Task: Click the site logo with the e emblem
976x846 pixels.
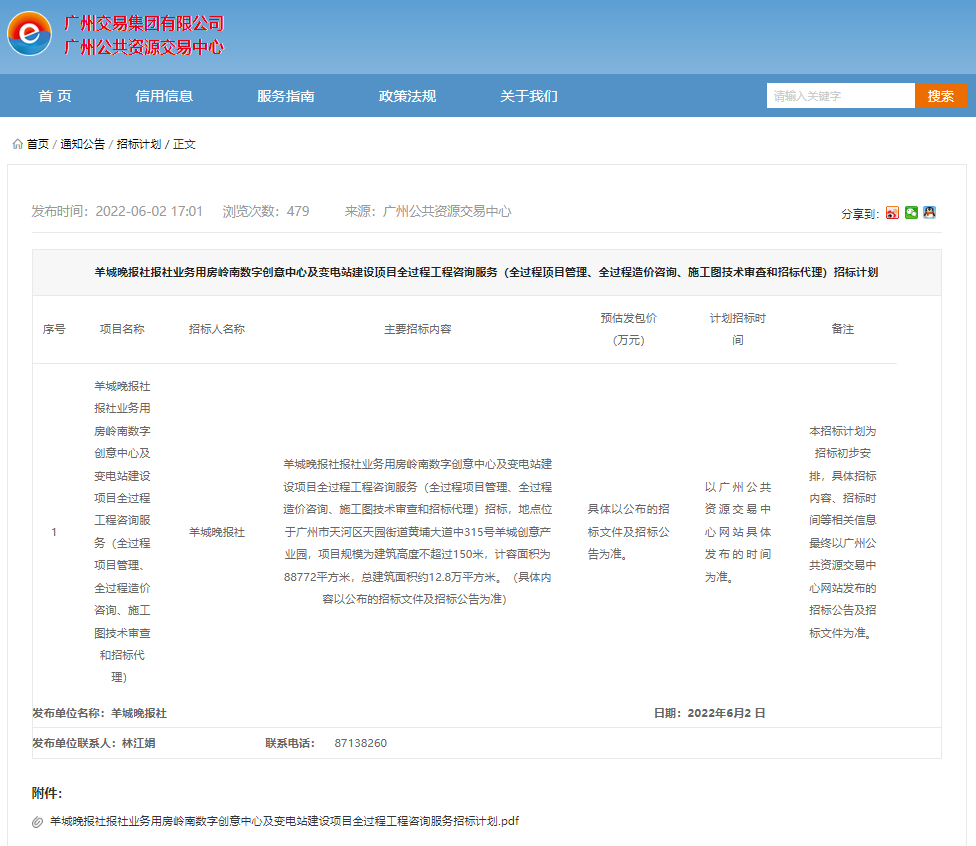Action: pyautogui.click(x=29, y=33)
